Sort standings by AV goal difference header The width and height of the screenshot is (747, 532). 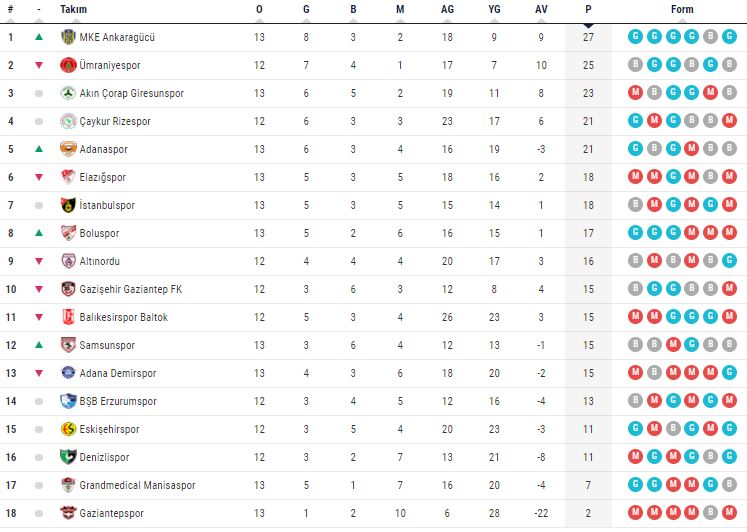(541, 9)
